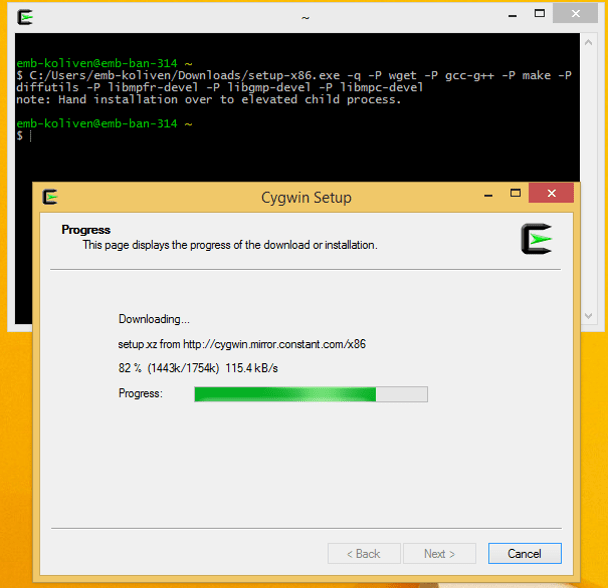Click the Cygwin Setup title bar icon
The height and width of the screenshot is (588, 608).
tap(50, 197)
